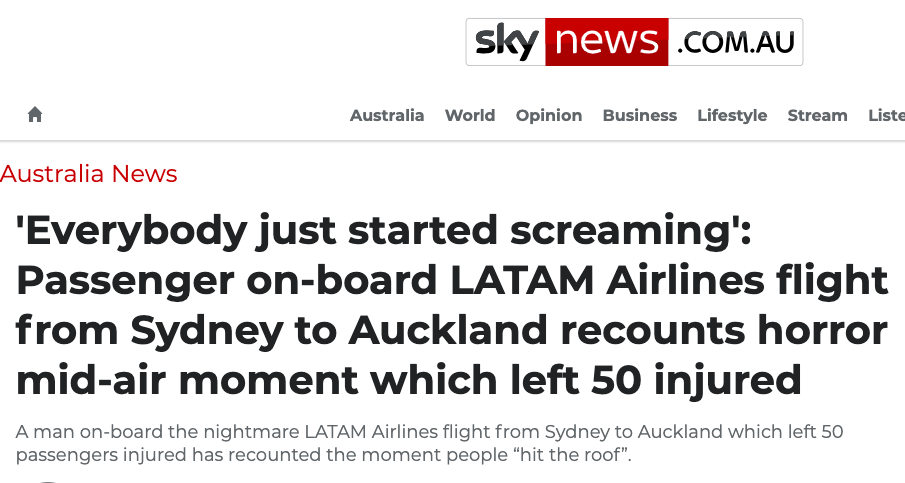Click the black 'sky' wordmark in the logo
Viewport: 905px width, 483px height.
click(x=507, y=42)
